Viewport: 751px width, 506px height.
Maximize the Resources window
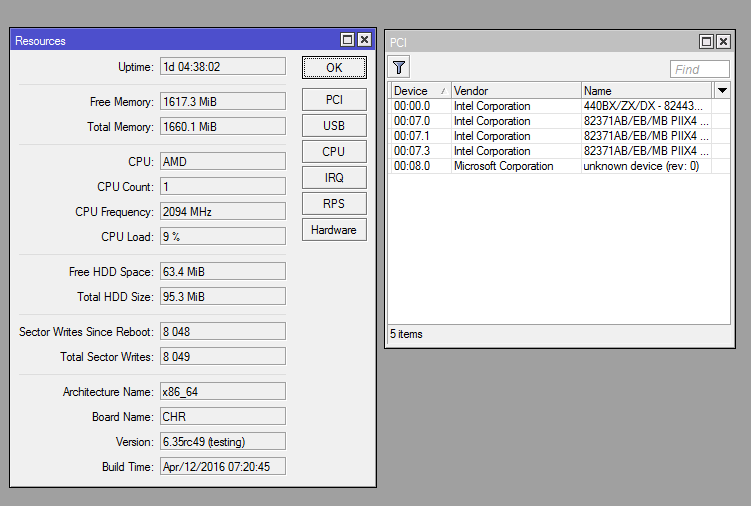point(348,40)
